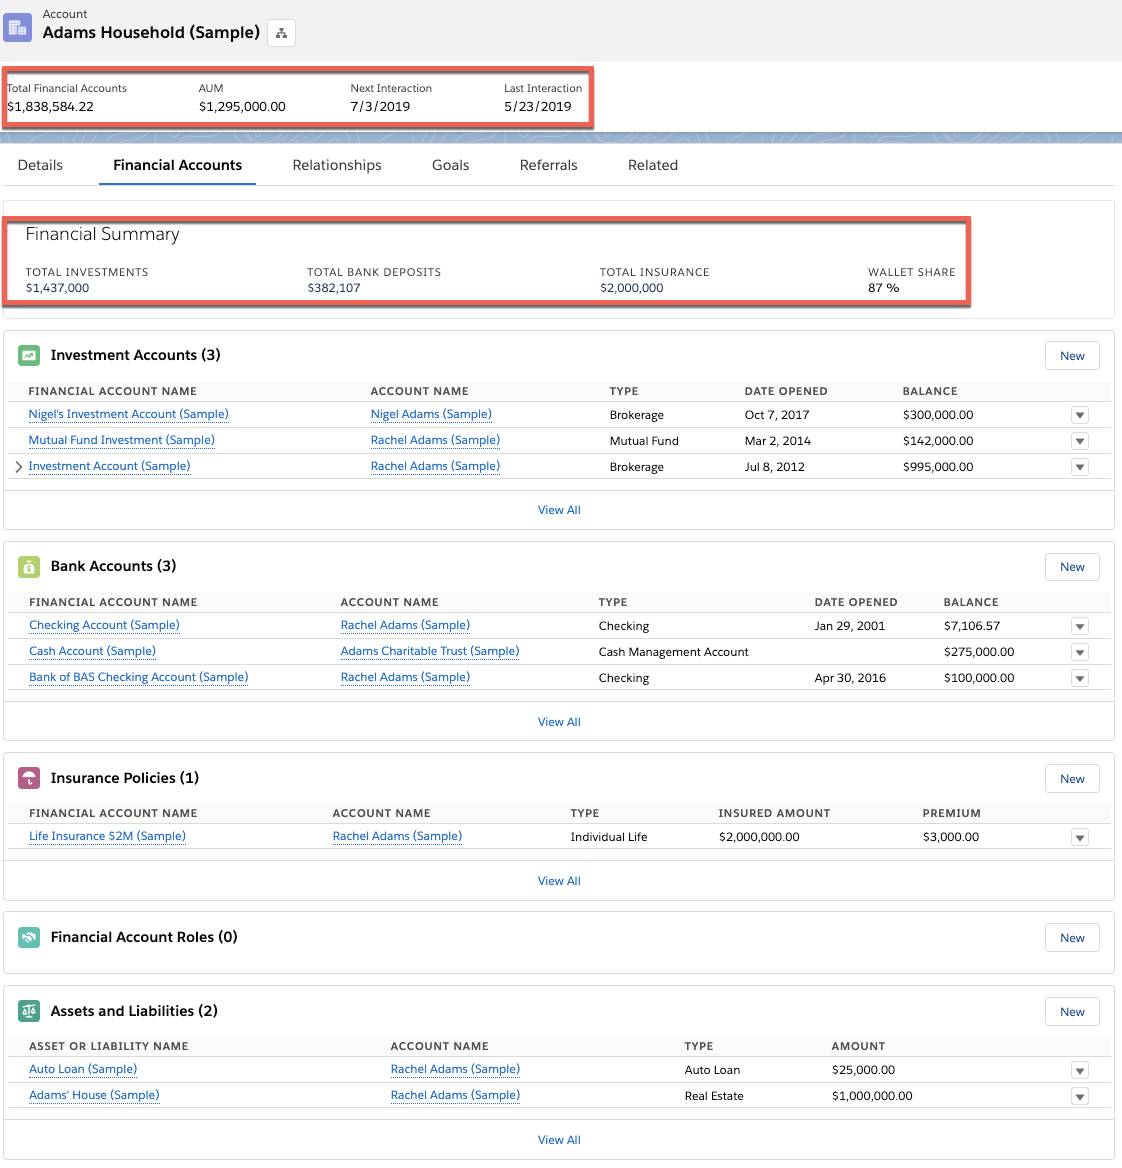Switch to the Goals tab
The image size is (1122, 1168).
450,165
